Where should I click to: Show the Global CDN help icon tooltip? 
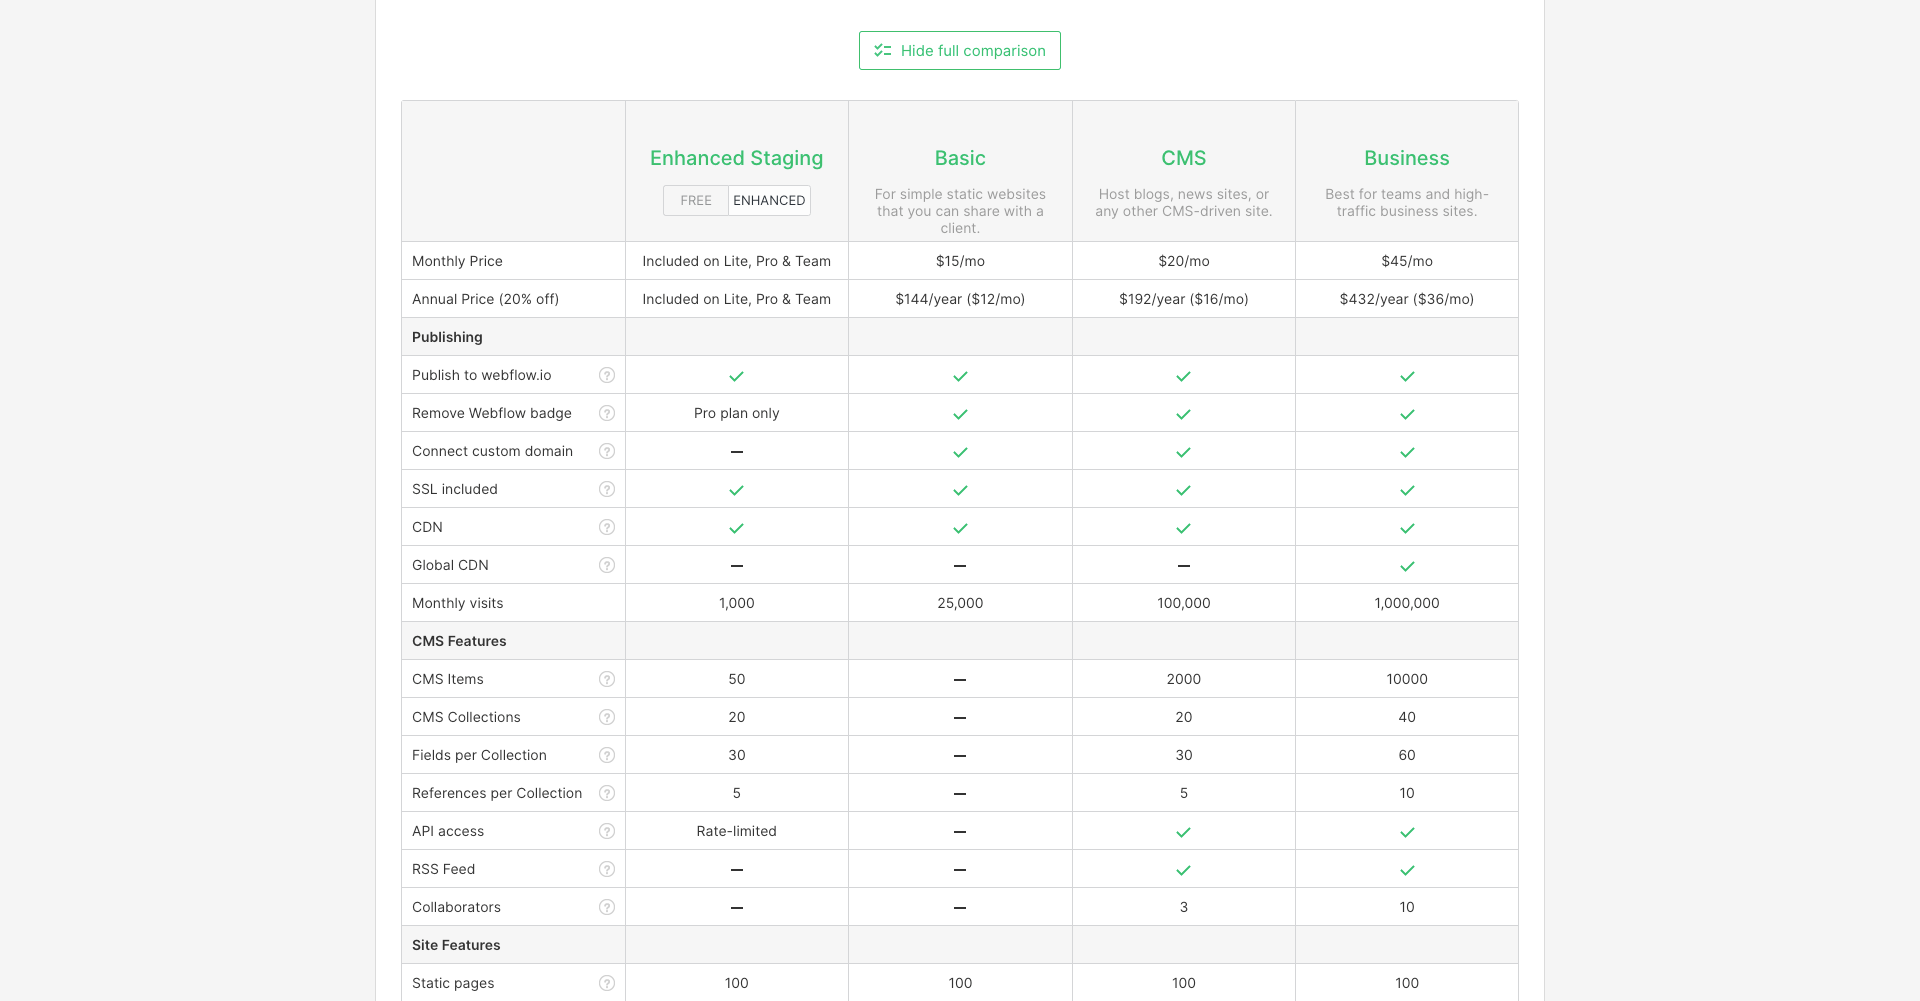(x=607, y=565)
